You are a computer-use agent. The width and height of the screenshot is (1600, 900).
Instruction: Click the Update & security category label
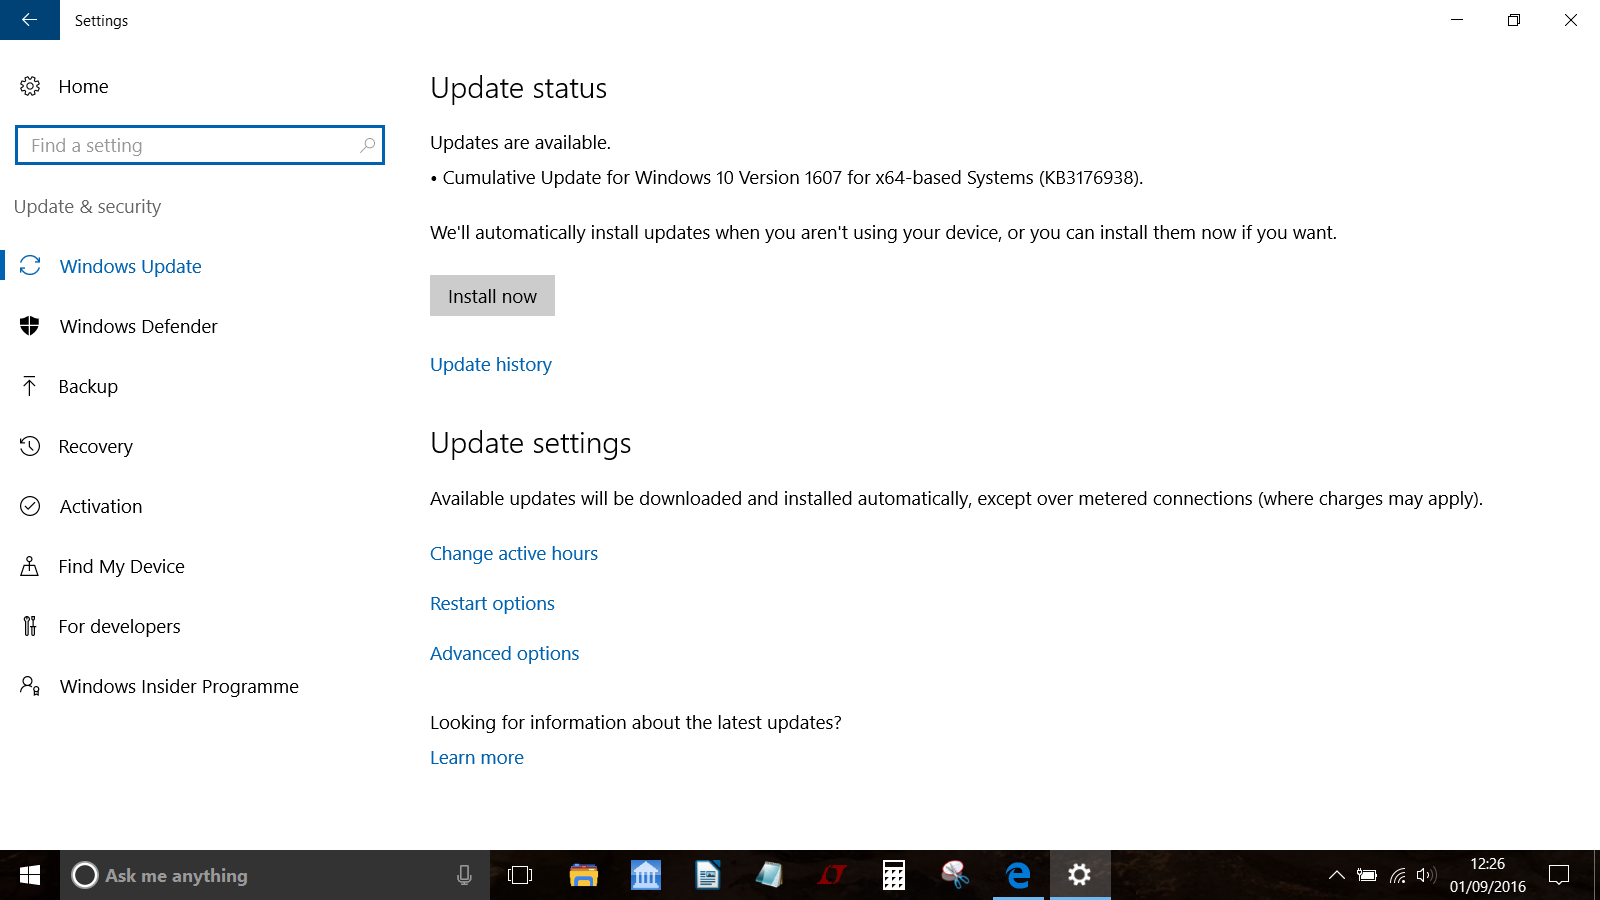[x=88, y=206]
